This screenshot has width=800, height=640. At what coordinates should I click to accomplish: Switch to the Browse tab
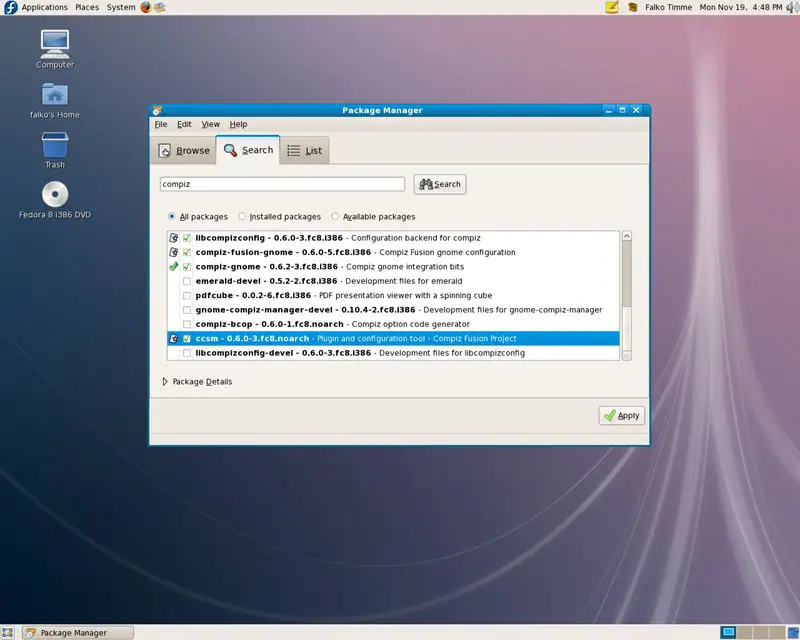[184, 150]
